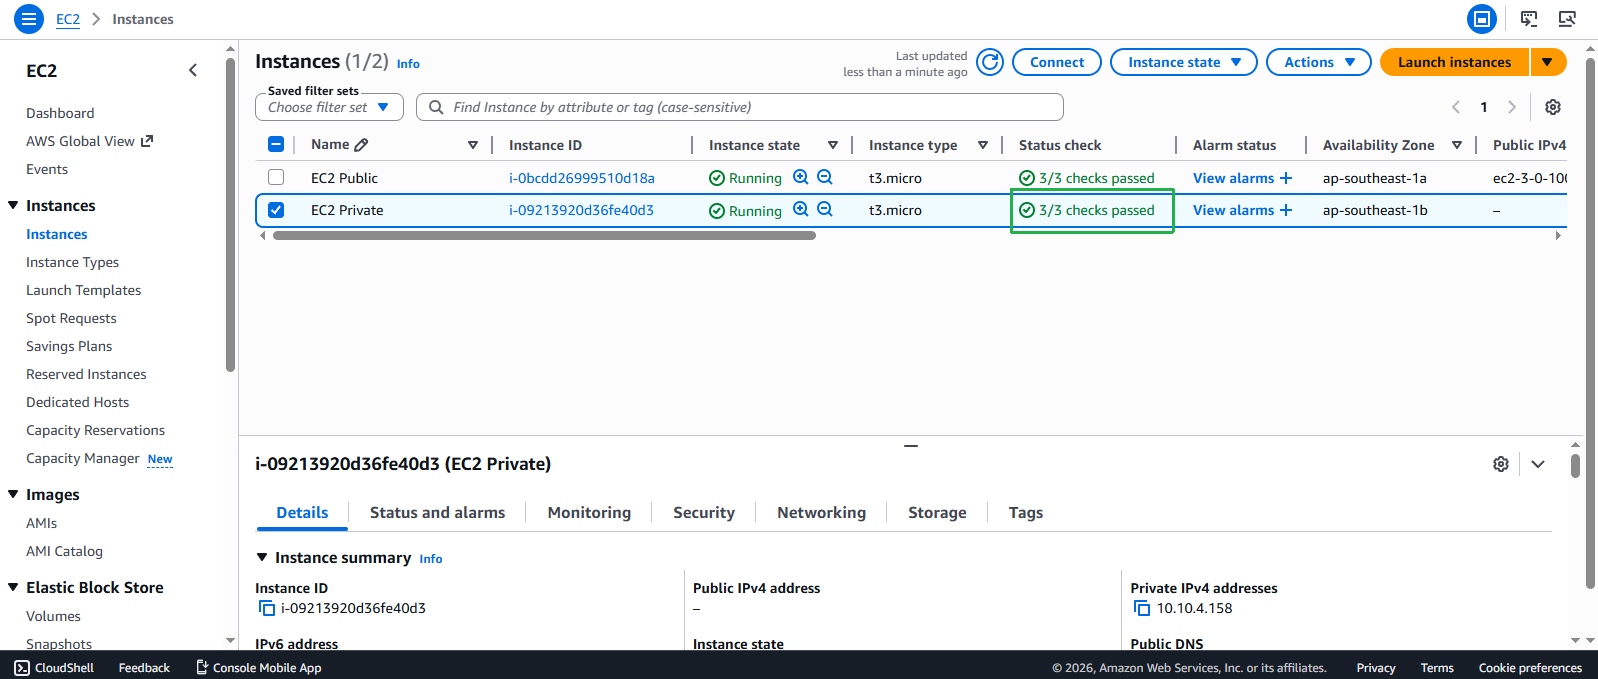This screenshot has height=679, width=1598.
Task: Open the Monitoring tab
Action: (589, 512)
